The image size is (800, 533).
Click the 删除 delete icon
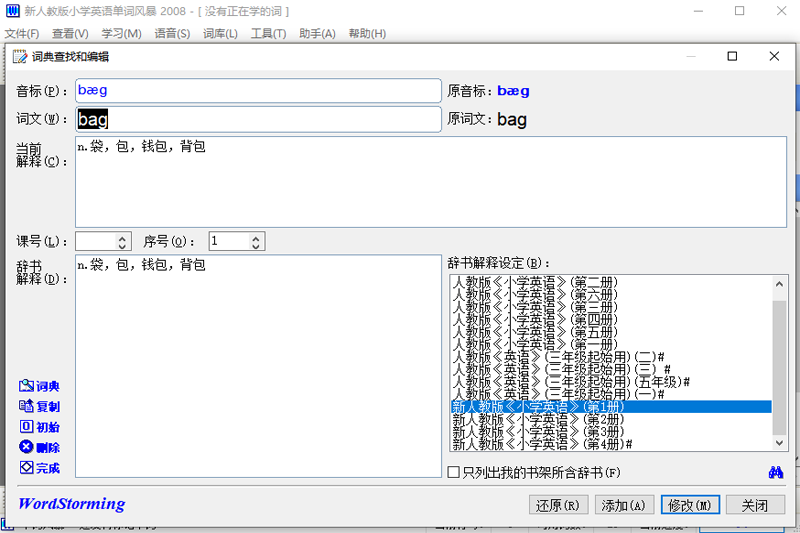[39, 447]
